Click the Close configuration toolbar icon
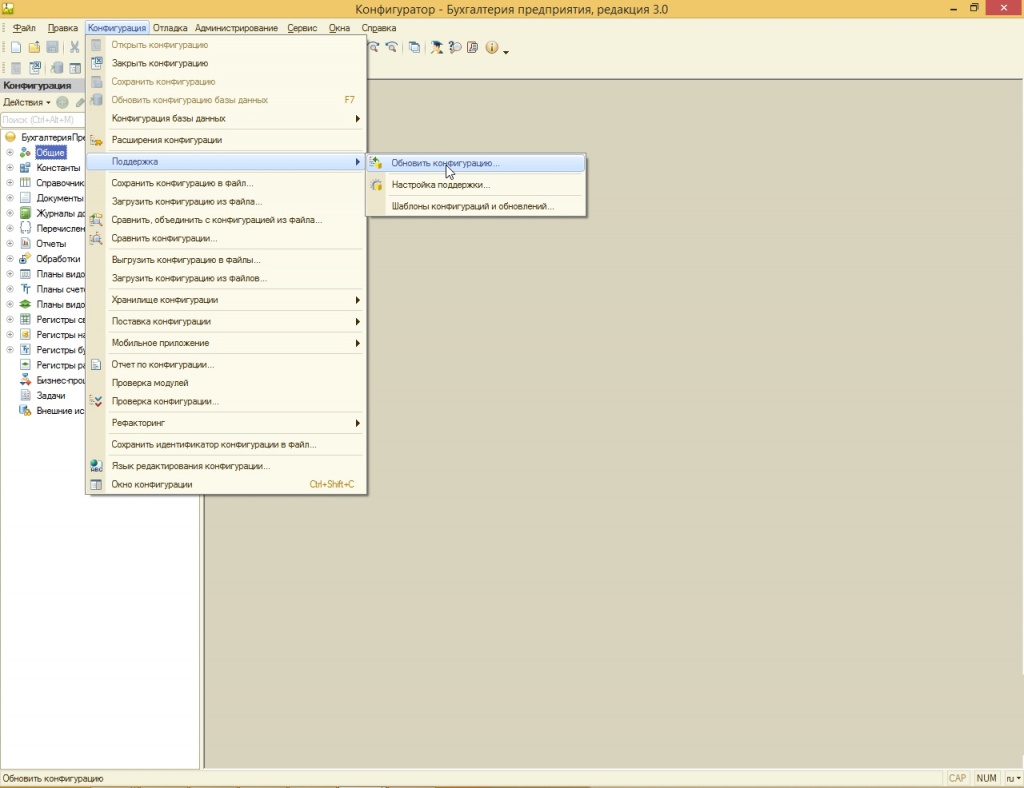This screenshot has width=1024, height=788. [x=35, y=68]
